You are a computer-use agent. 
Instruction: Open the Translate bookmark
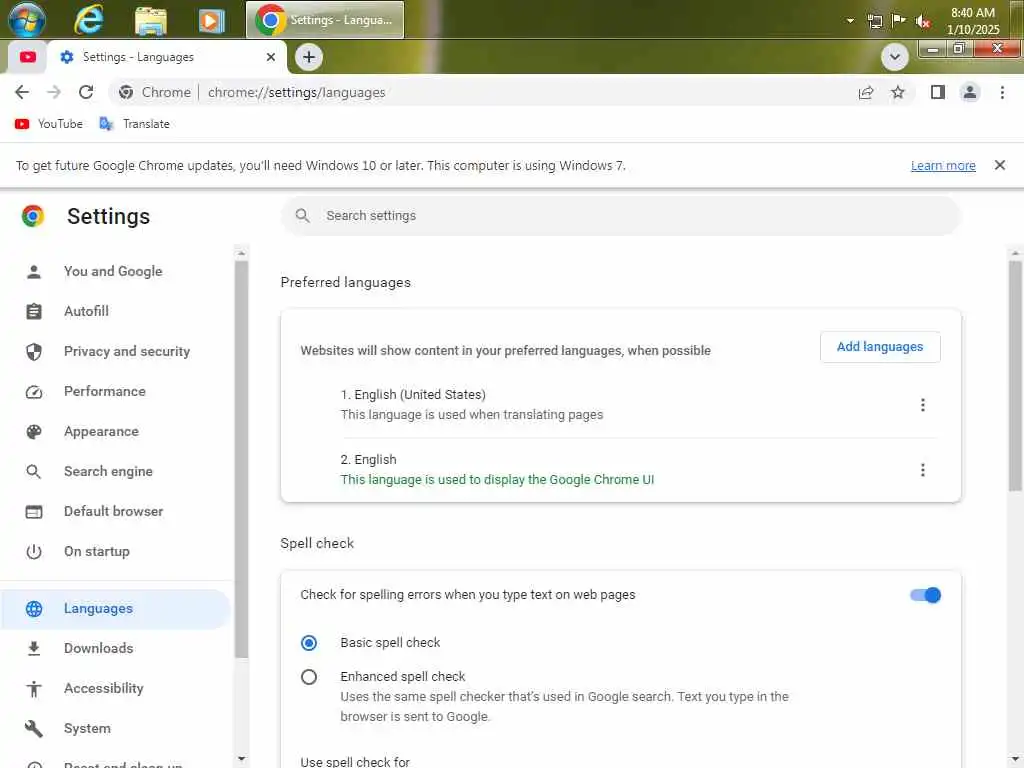[x=135, y=123]
